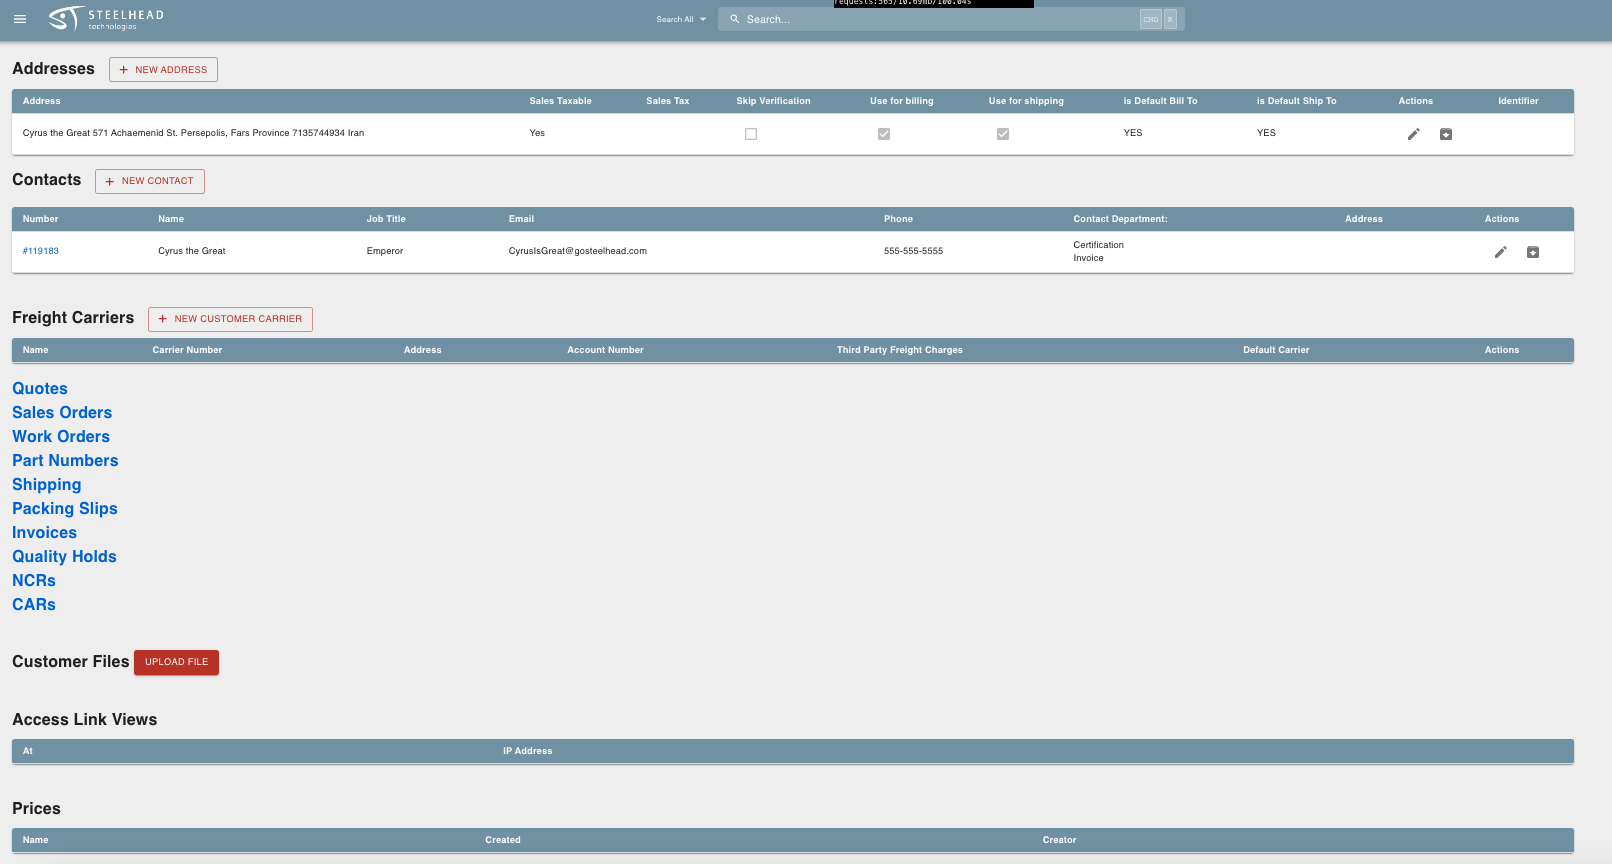The width and height of the screenshot is (1612, 864).
Task: Edit contact Cyrus the Great
Action: point(1500,252)
